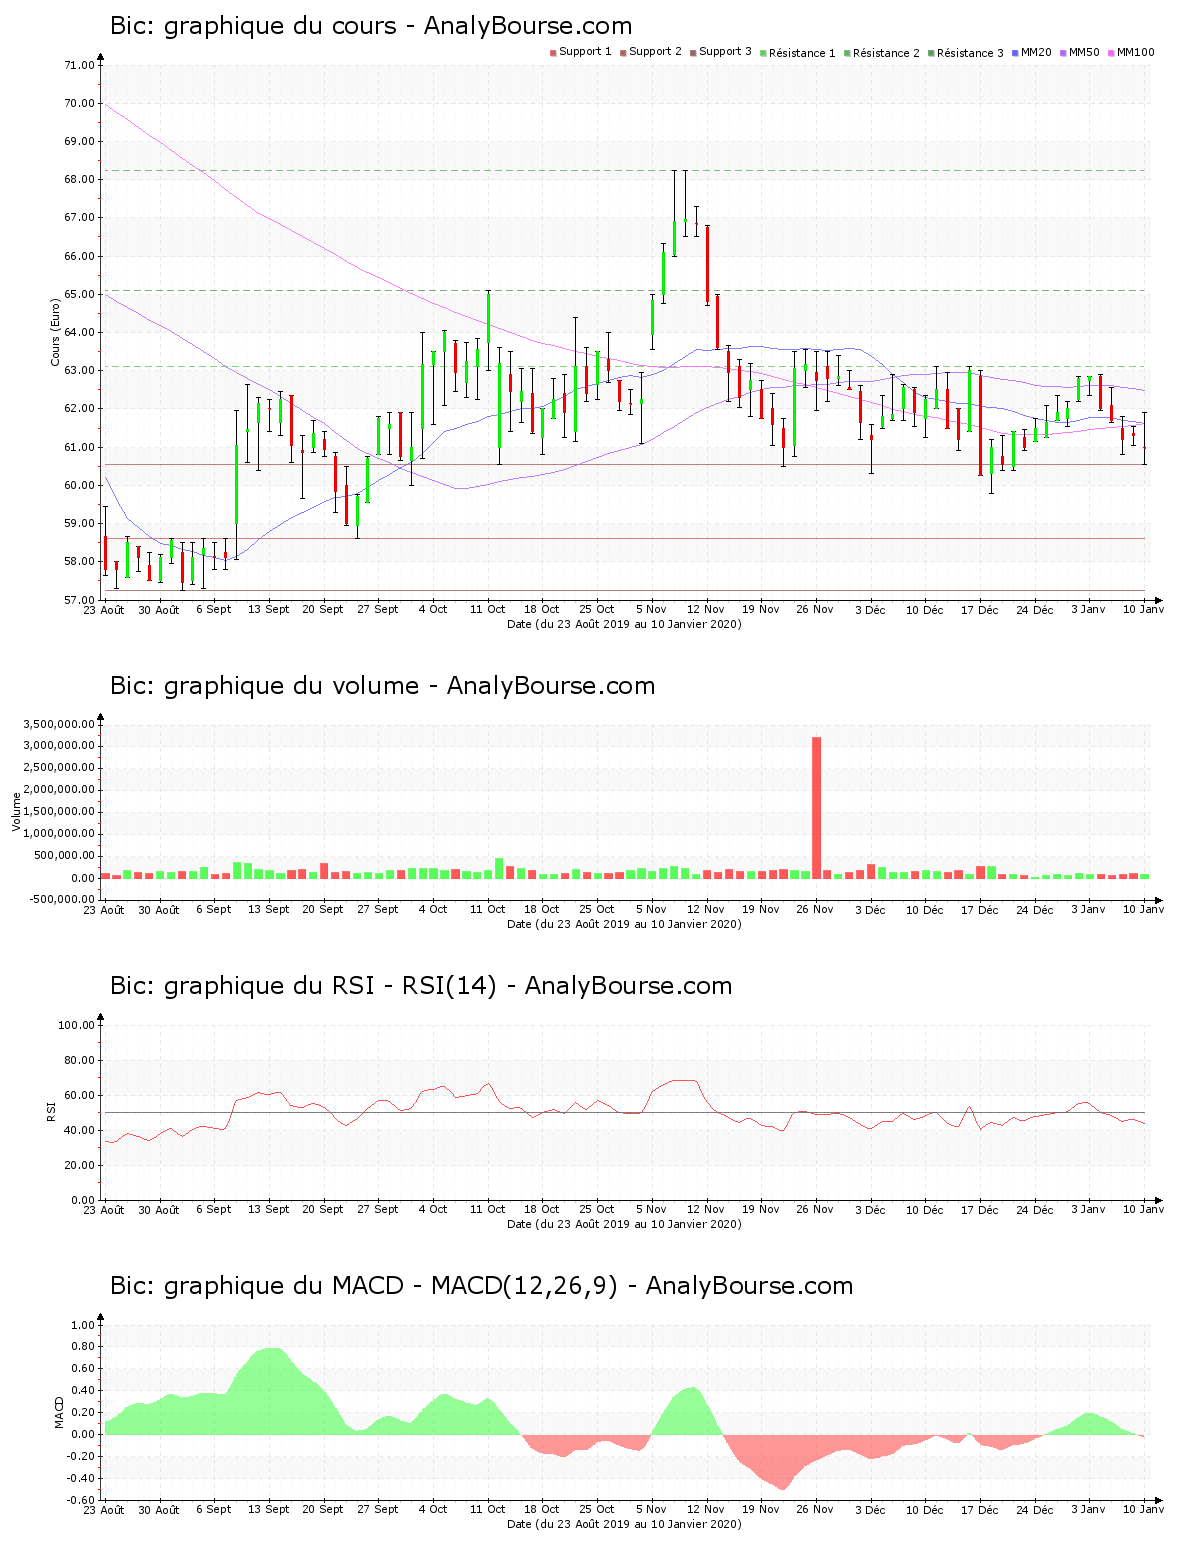The height and width of the screenshot is (1550, 1200).
Task: Click the 'Cours (Euro)' vertical axis label
Action: 56,332
